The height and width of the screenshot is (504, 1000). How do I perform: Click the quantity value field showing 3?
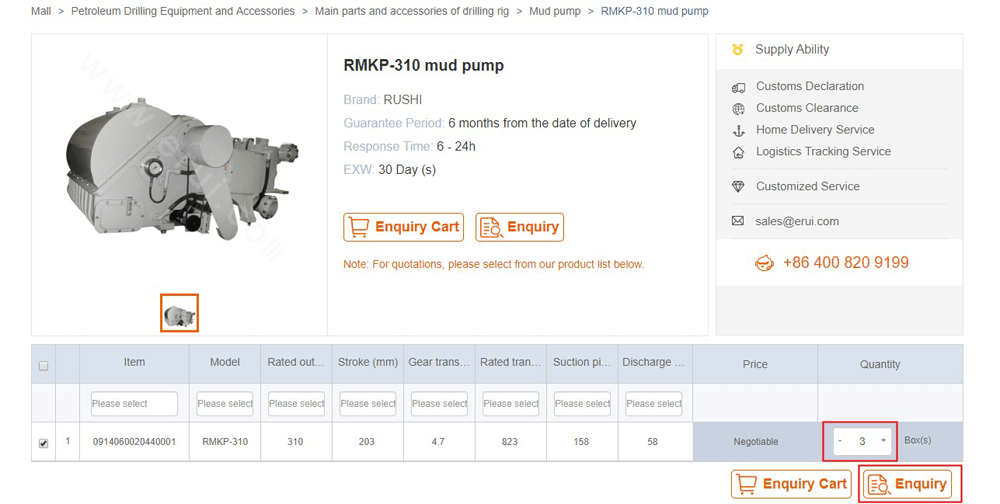click(862, 441)
